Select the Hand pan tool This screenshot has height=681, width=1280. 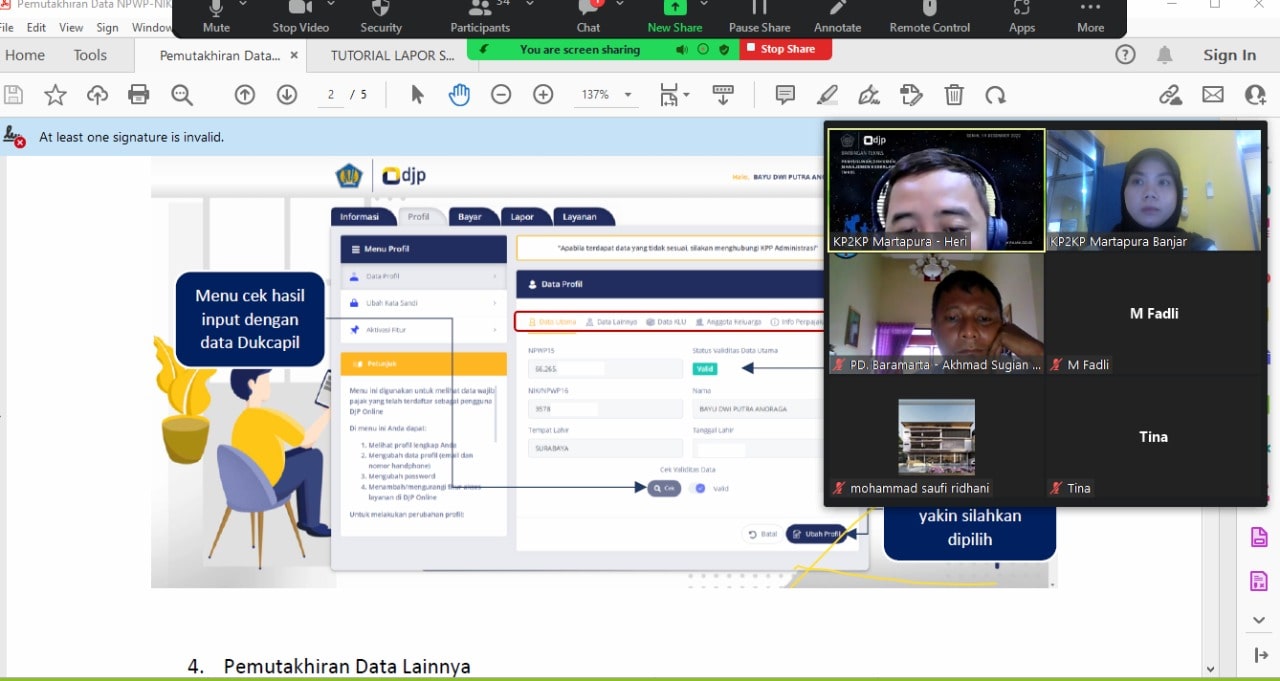459,95
